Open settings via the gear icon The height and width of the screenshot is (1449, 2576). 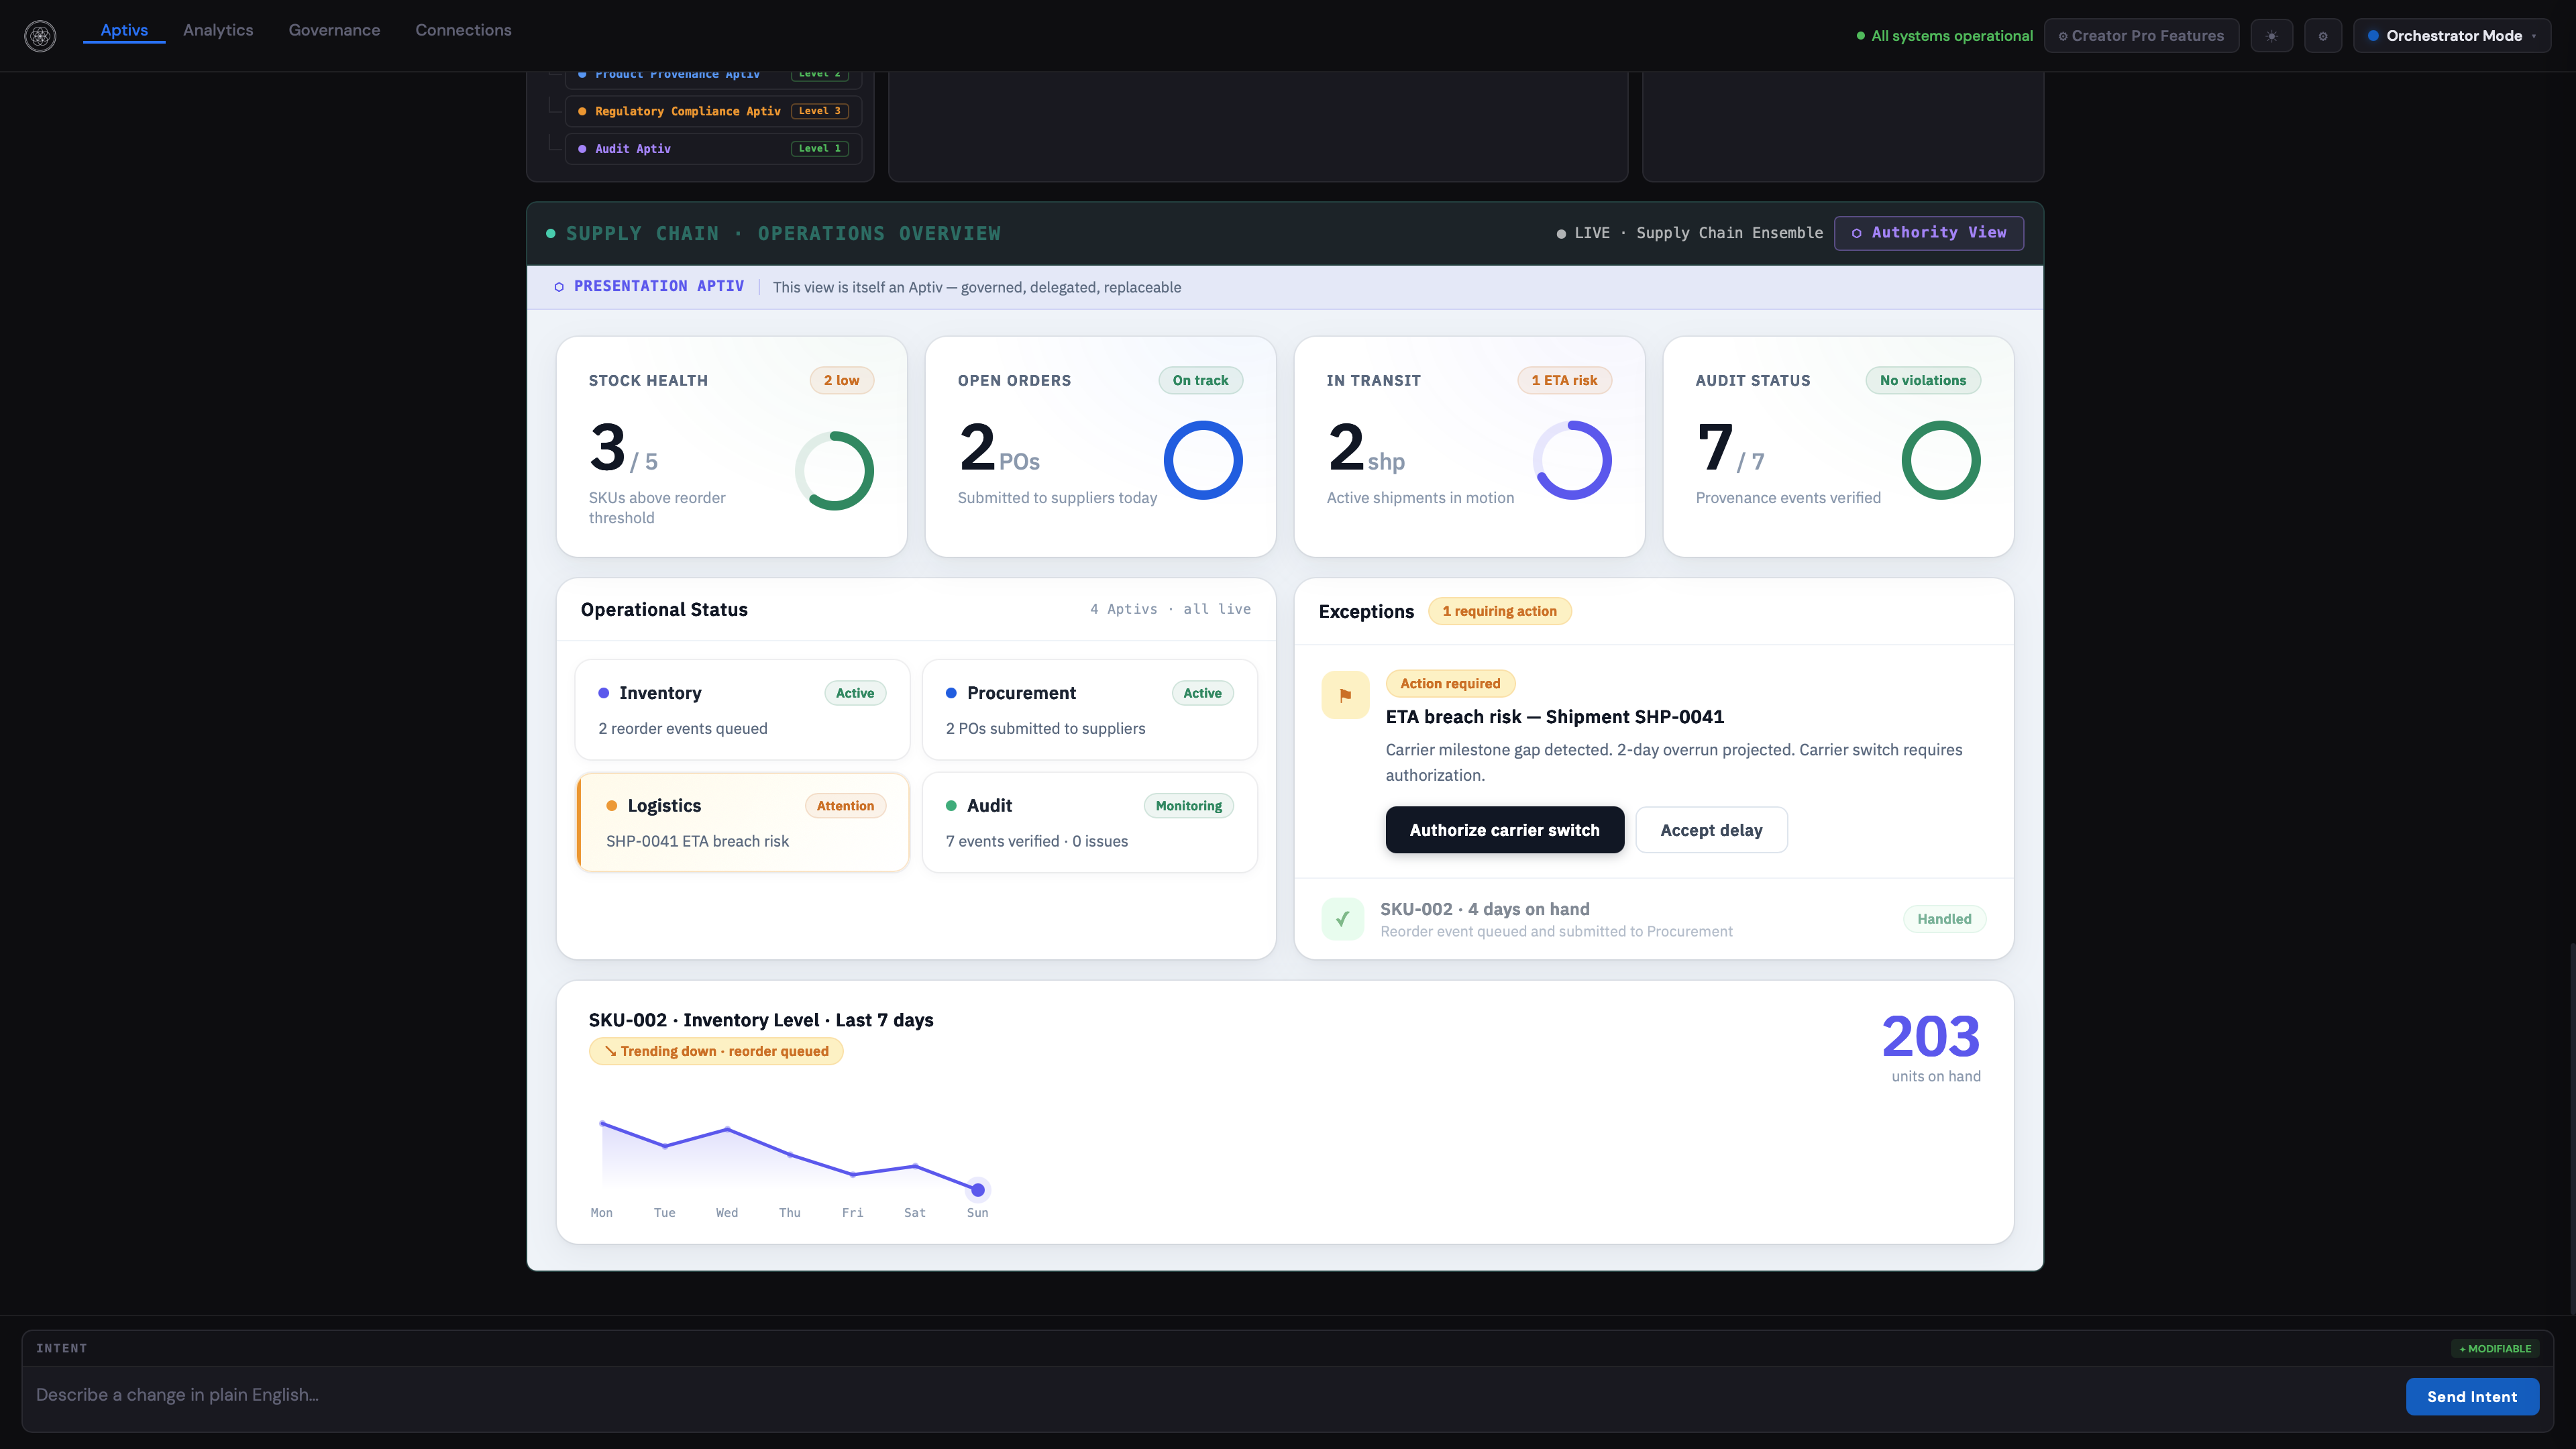point(2322,36)
